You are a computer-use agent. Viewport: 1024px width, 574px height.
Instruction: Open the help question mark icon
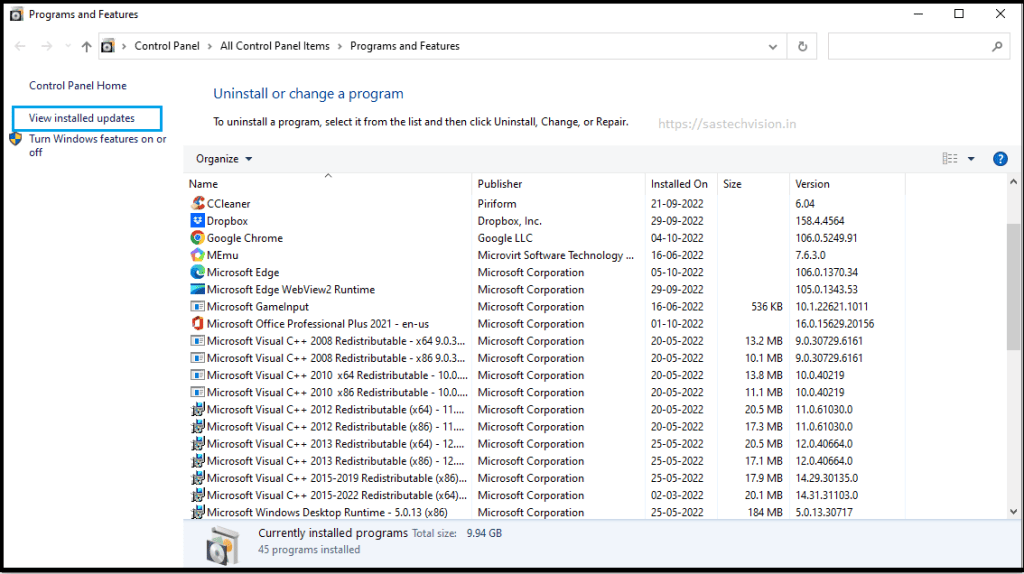click(1000, 159)
